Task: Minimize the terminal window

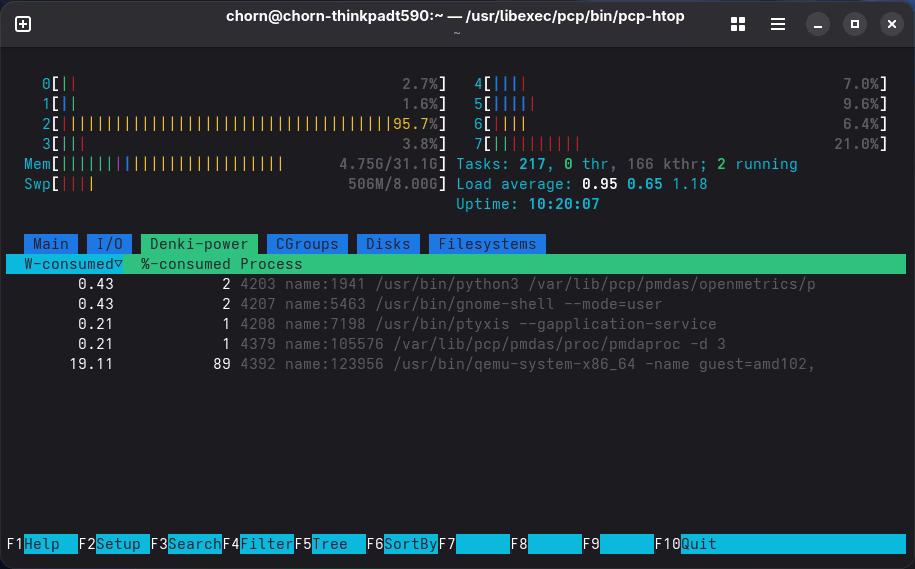Action: (x=818, y=24)
